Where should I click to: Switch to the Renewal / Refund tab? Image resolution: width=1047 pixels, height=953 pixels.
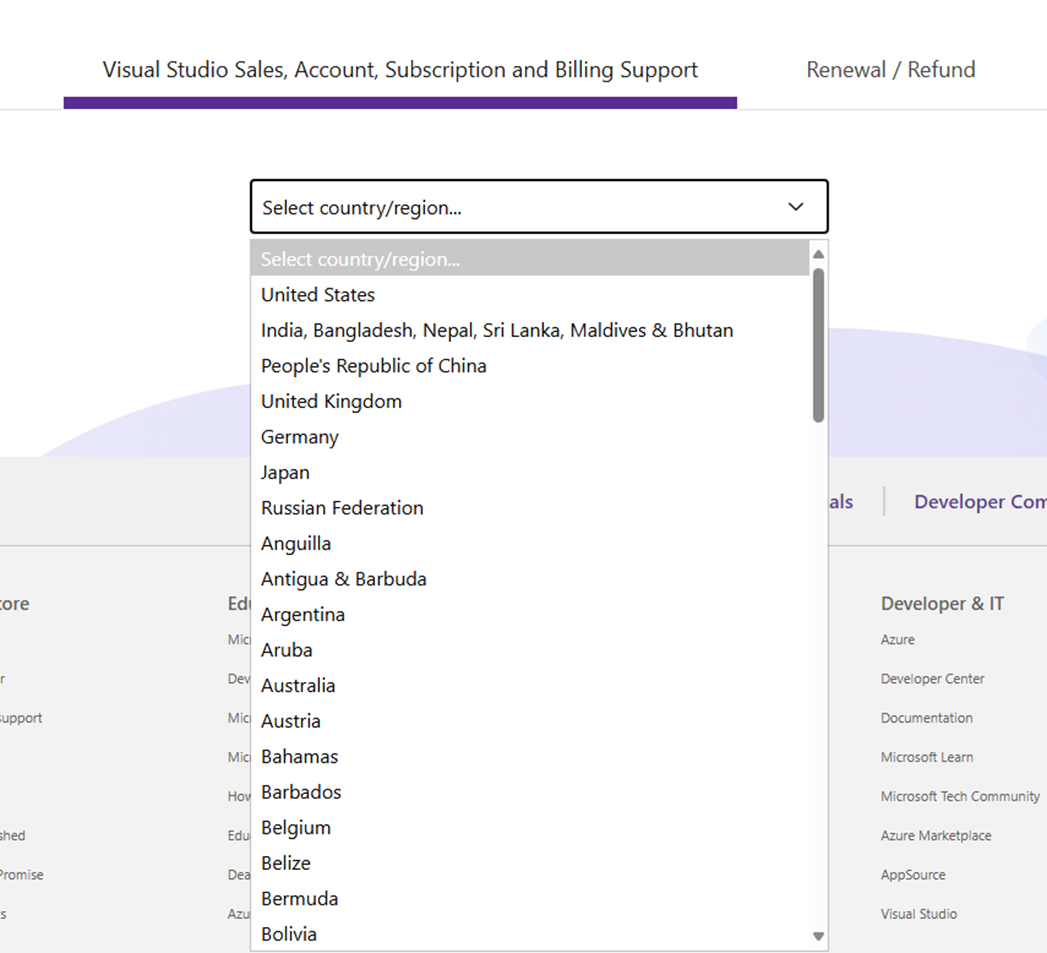click(x=891, y=69)
